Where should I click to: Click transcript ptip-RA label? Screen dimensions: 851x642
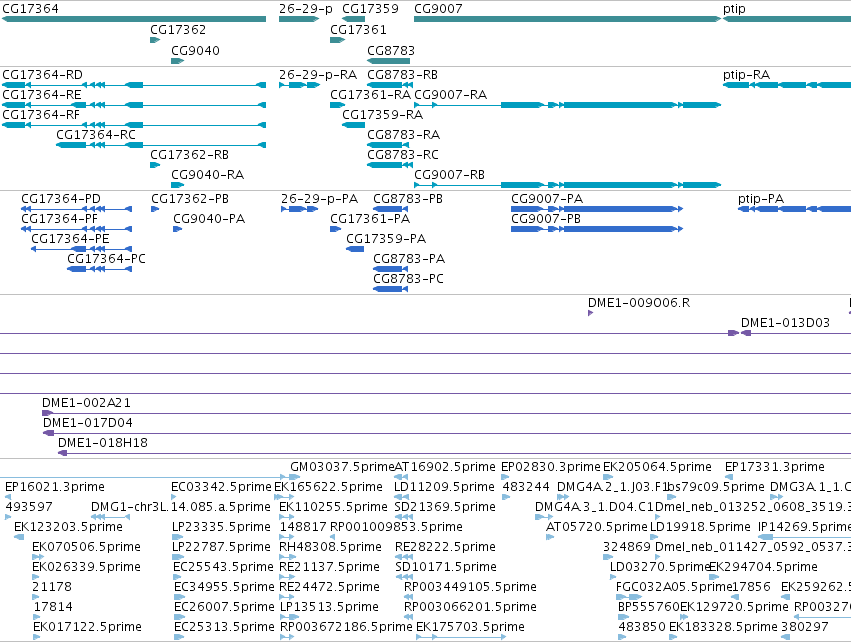(x=746, y=74)
